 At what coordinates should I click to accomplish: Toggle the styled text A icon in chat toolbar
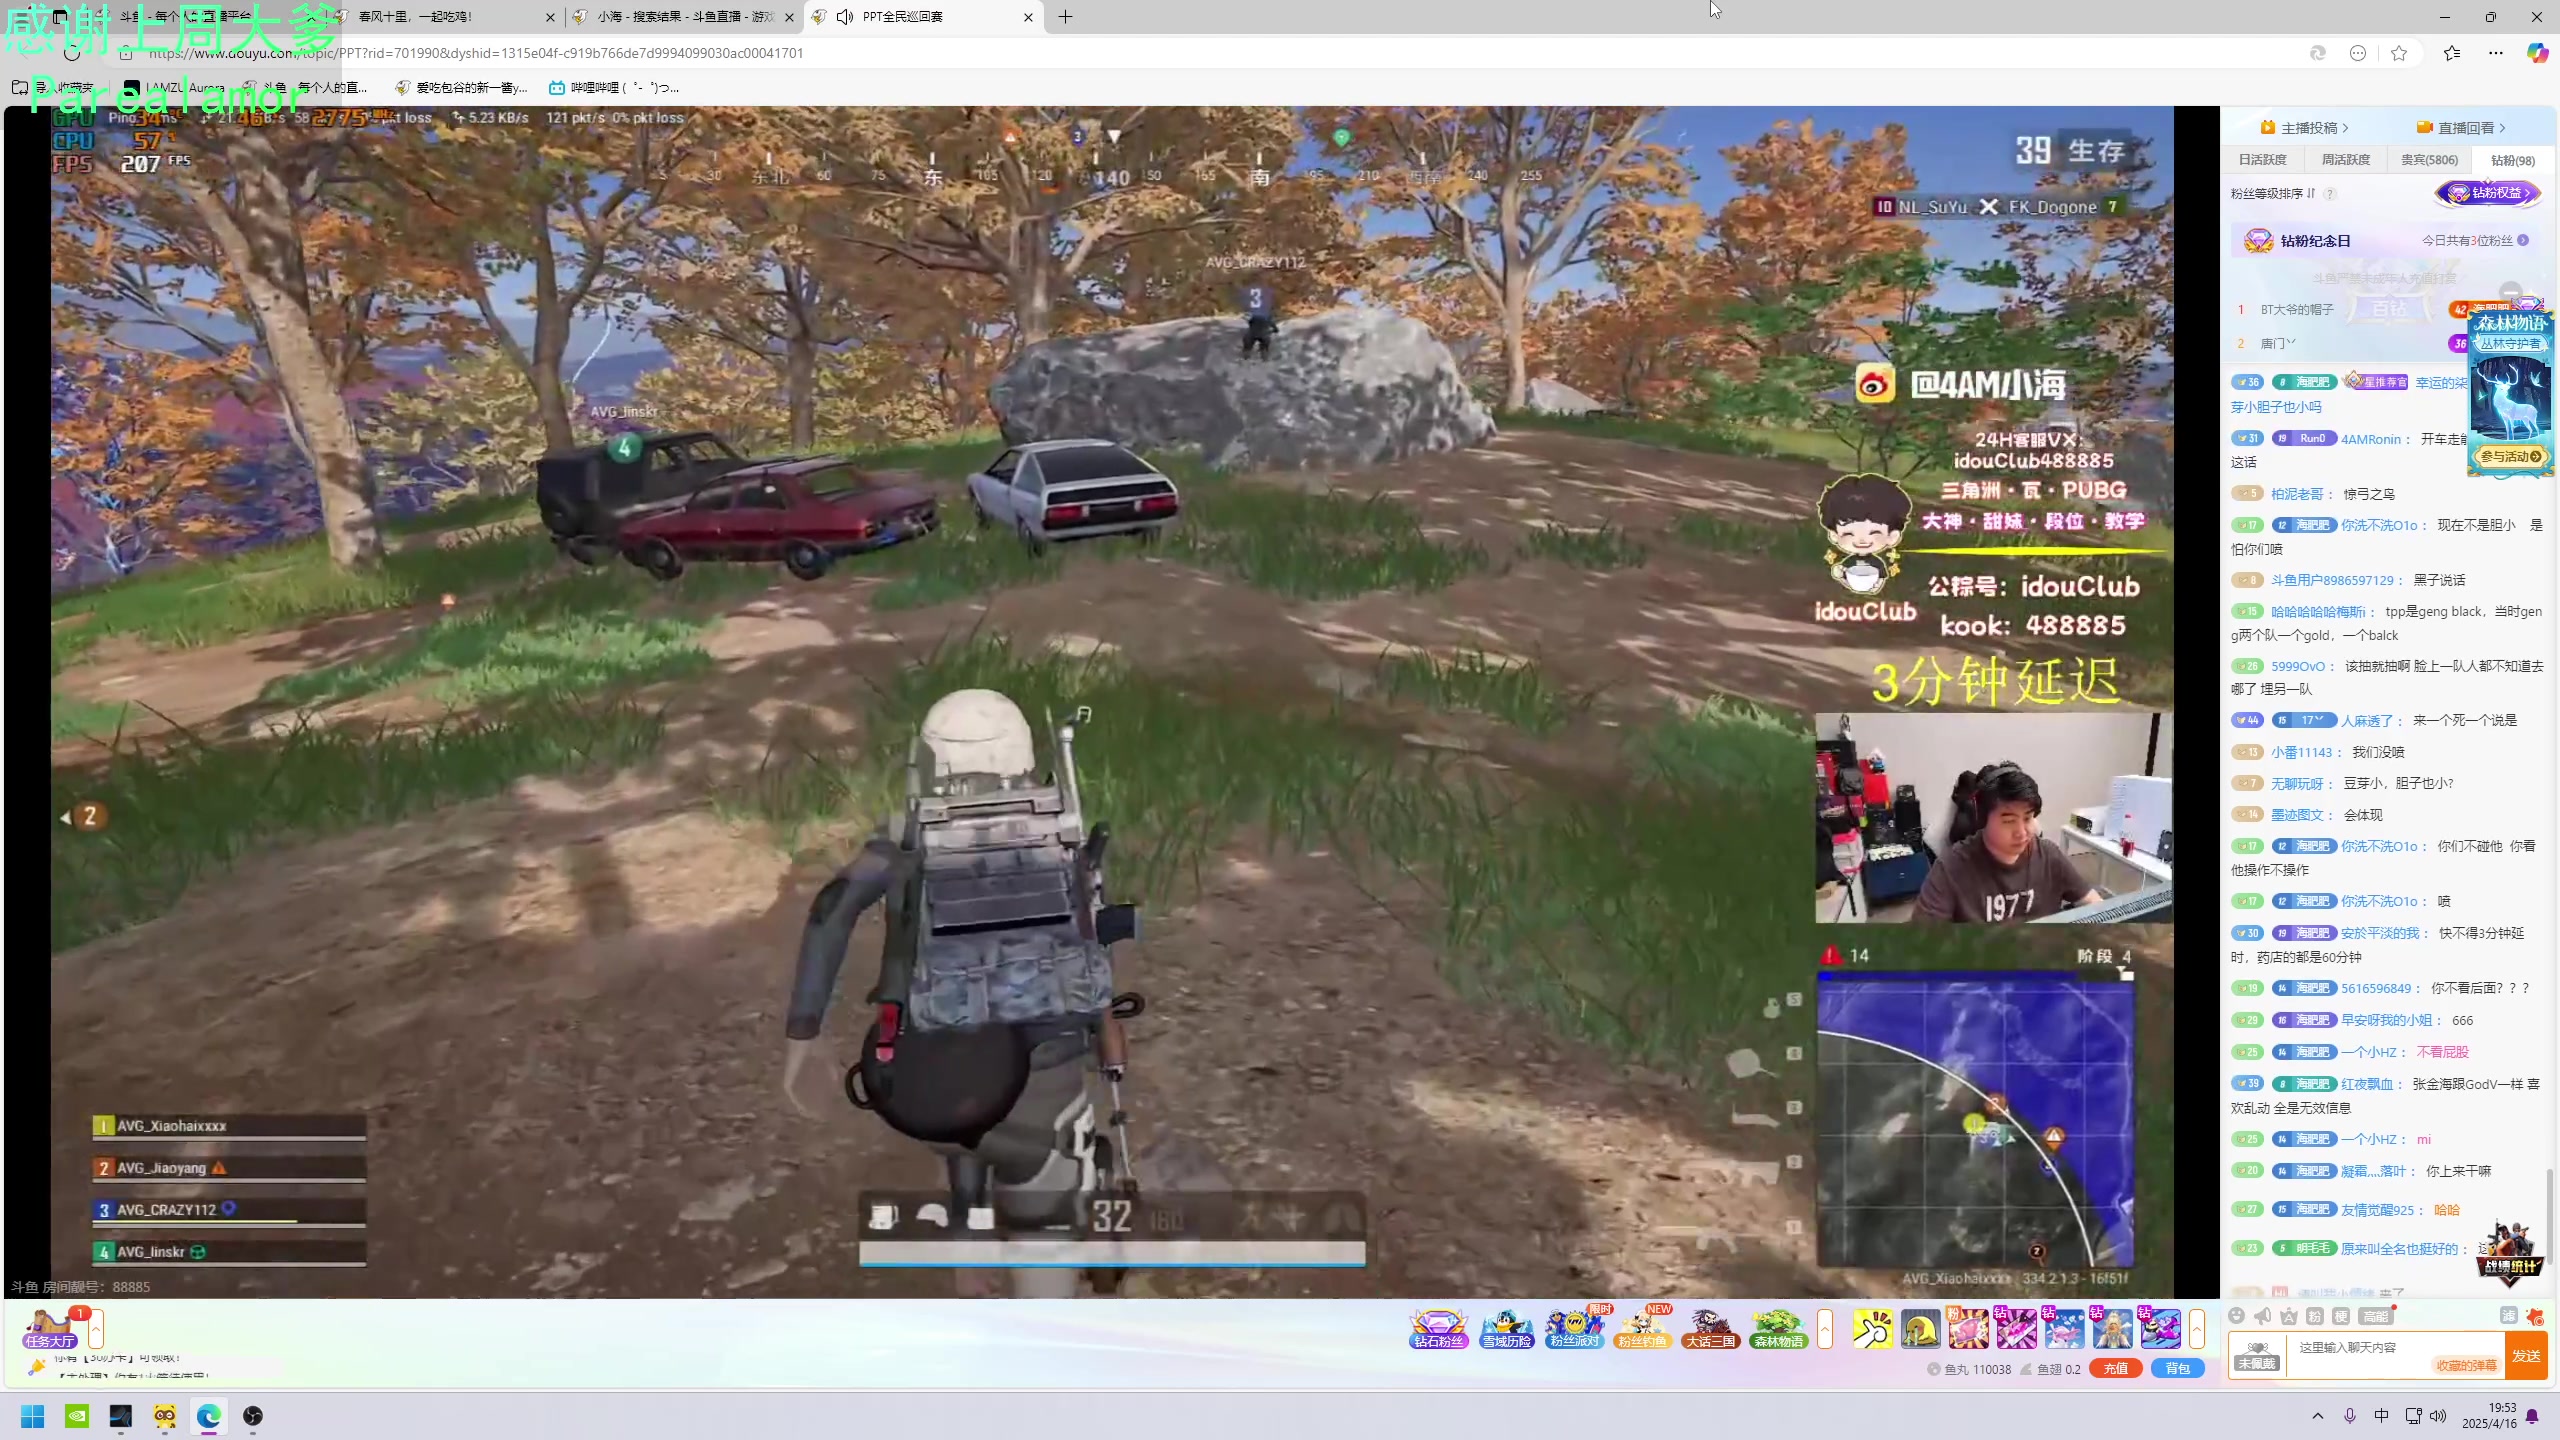pos(2289,1316)
